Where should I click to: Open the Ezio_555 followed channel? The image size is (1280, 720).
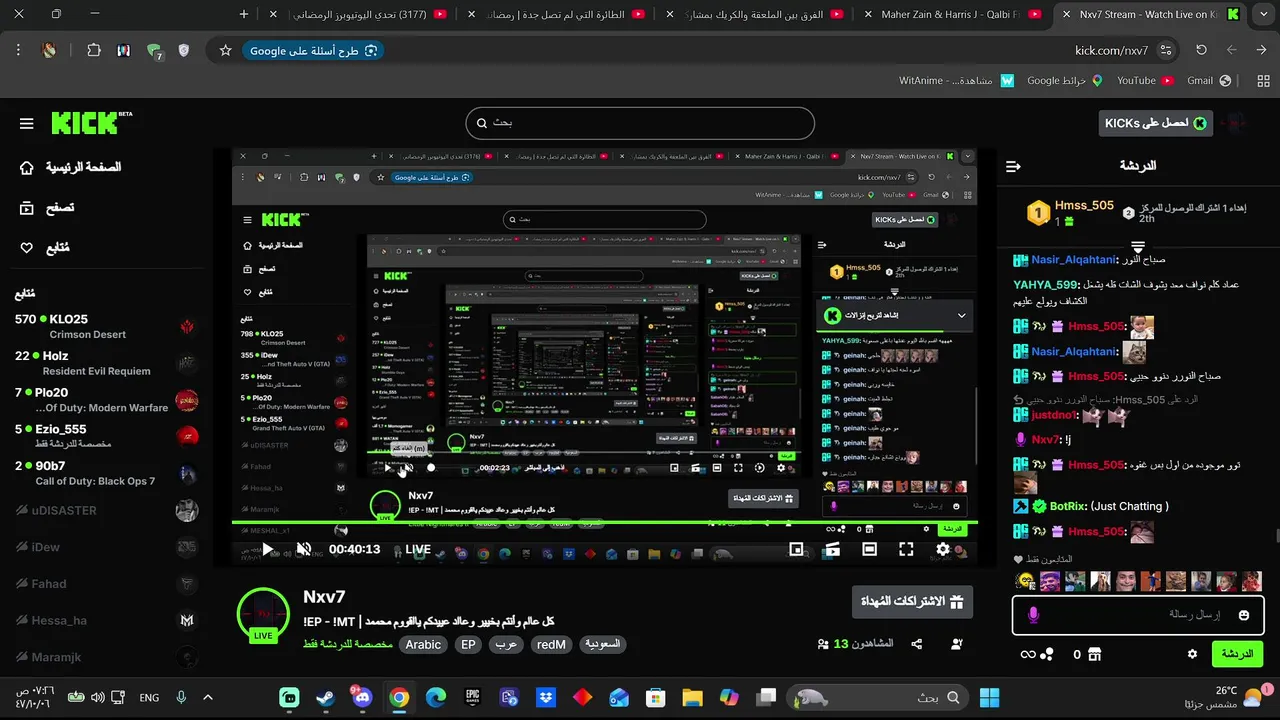107,436
